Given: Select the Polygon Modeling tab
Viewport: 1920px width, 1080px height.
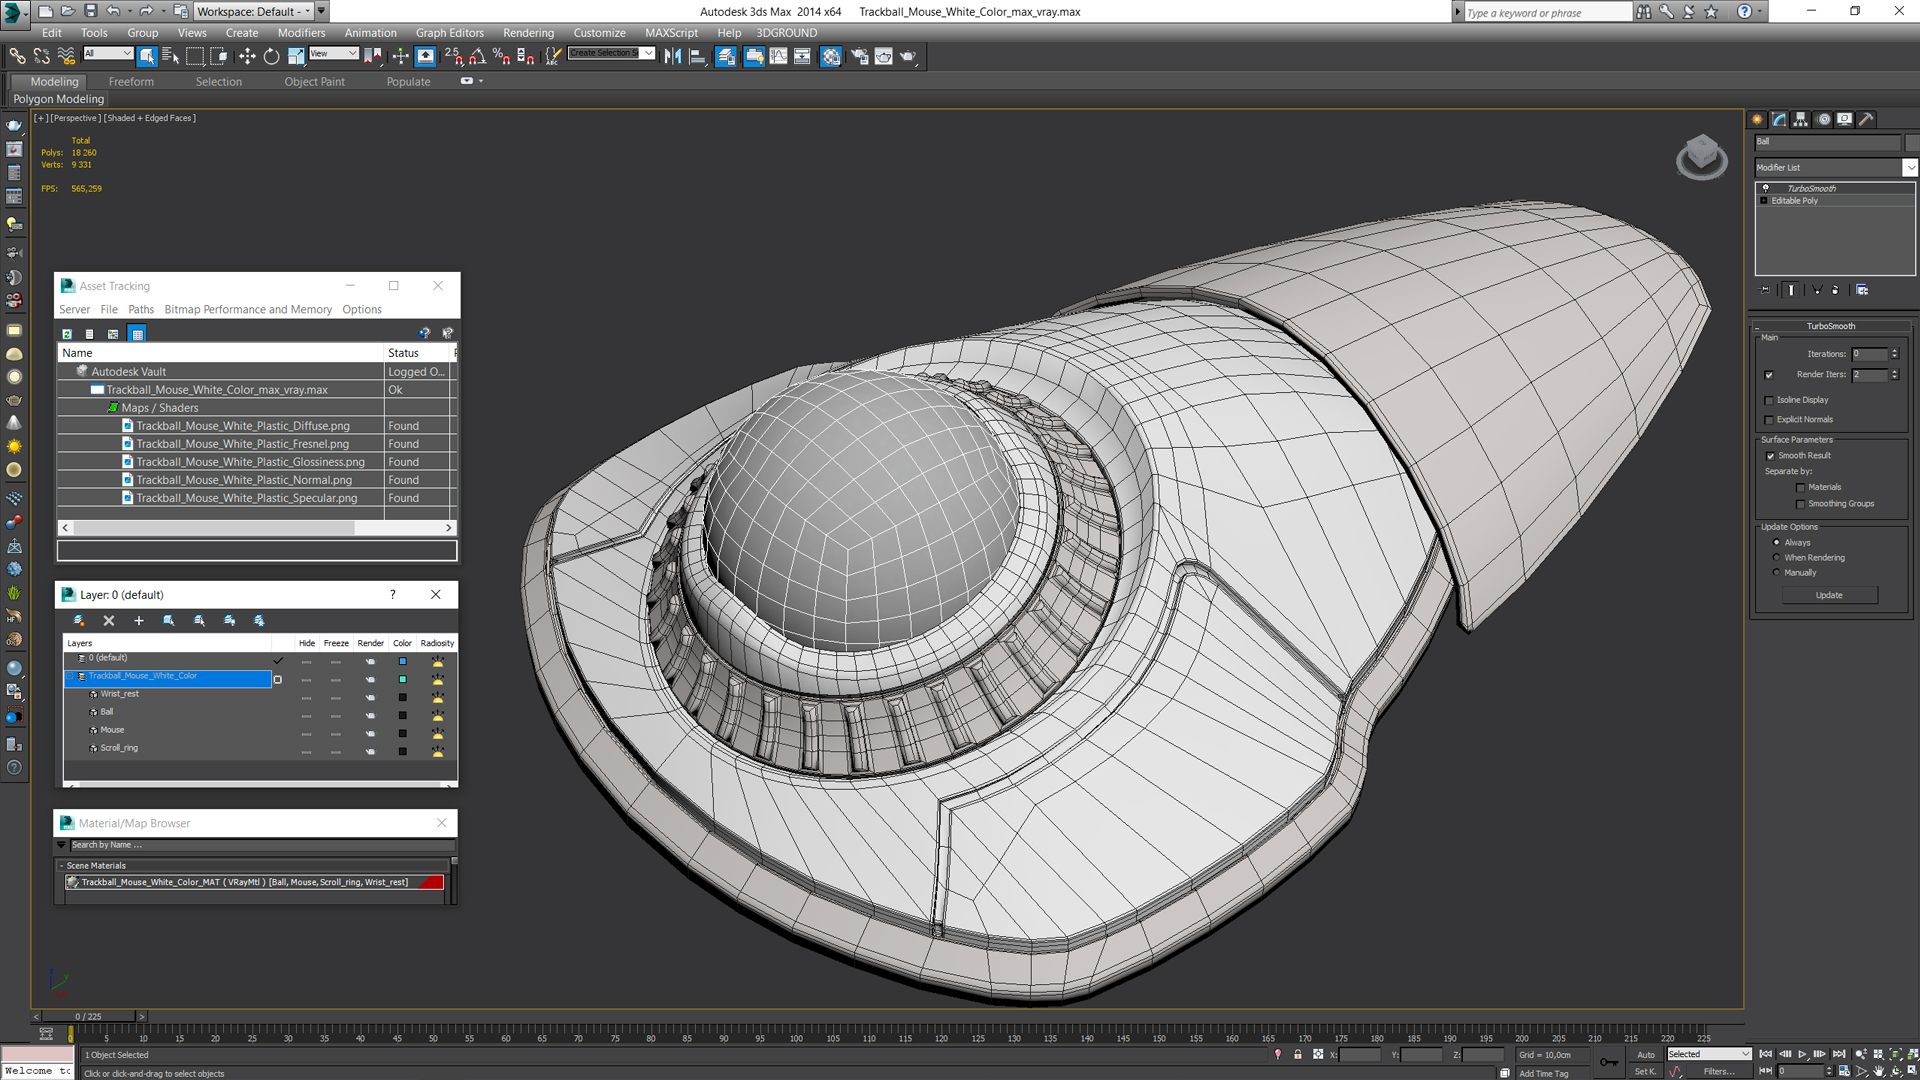Looking at the screenshot, I should (58, 98).
